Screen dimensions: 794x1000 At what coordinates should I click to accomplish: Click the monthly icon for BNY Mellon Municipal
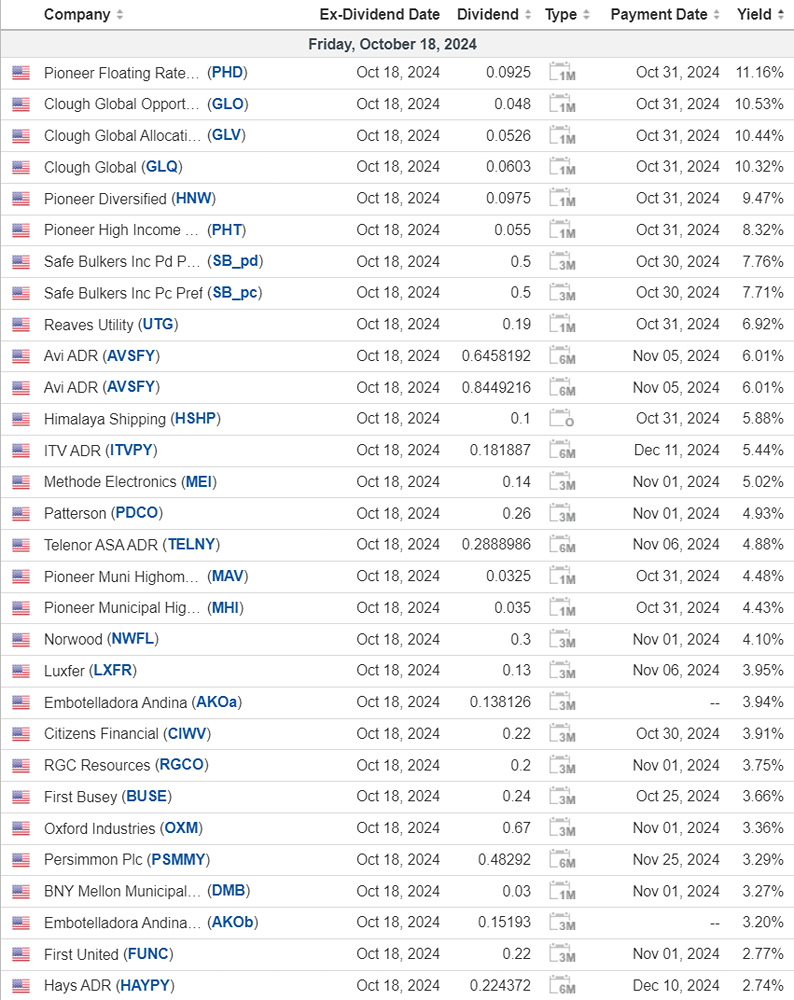(562, 891)
